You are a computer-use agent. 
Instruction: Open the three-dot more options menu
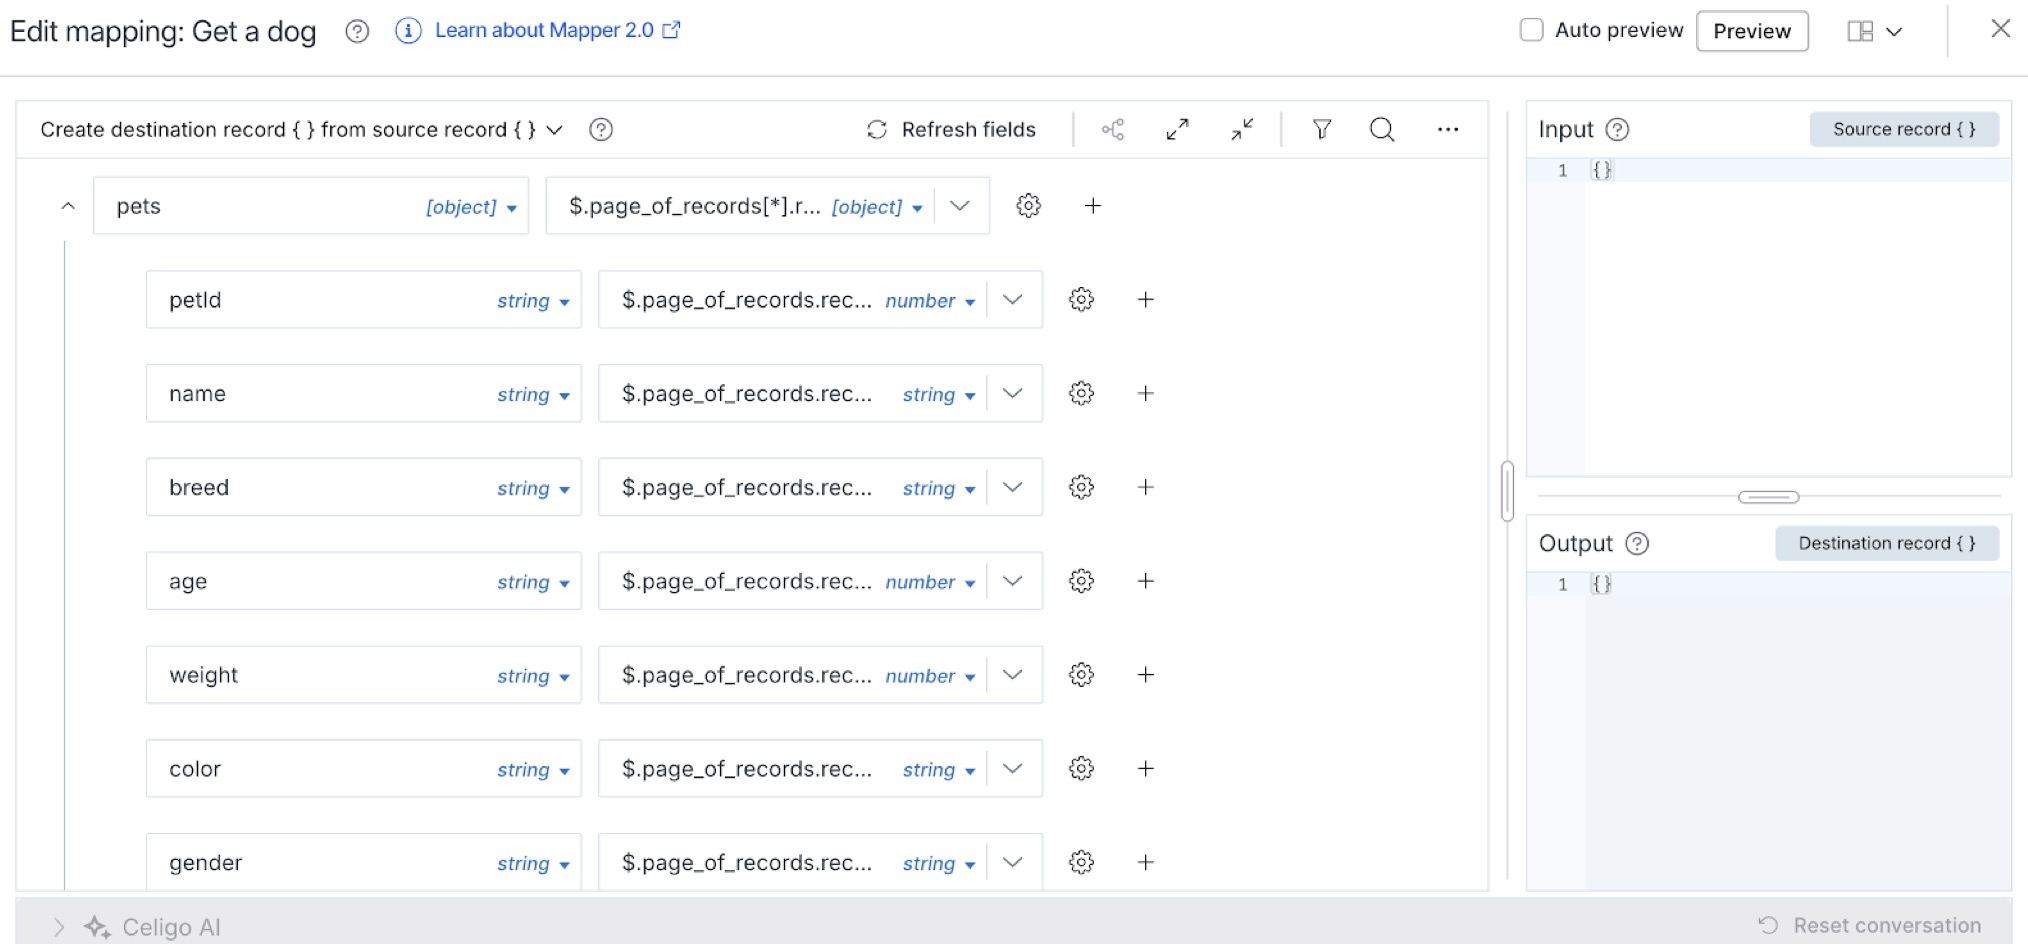click(1448, 130)
